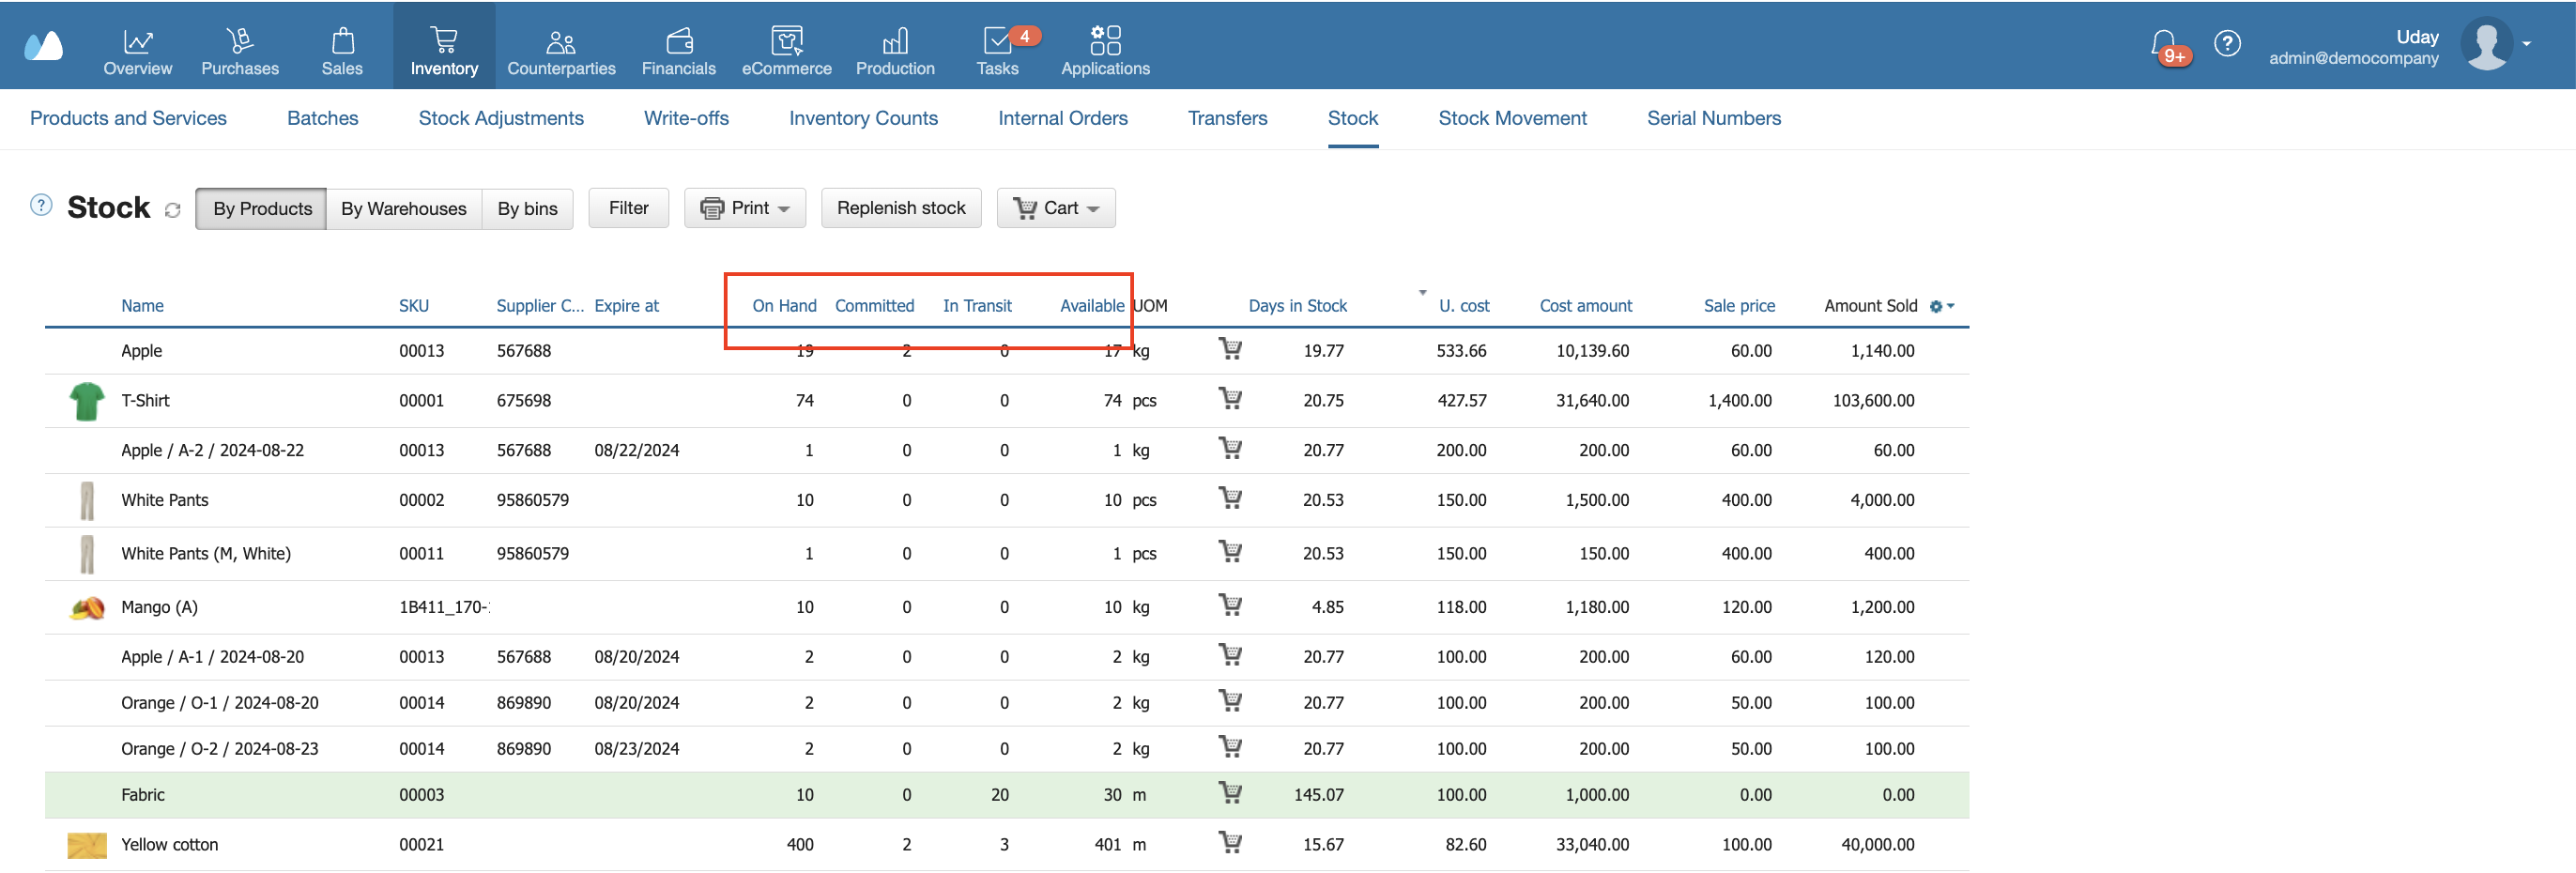Click the app logo in top-left corner
The height and width of the screenshot is (873, 2576).
[x=43, y=45]
